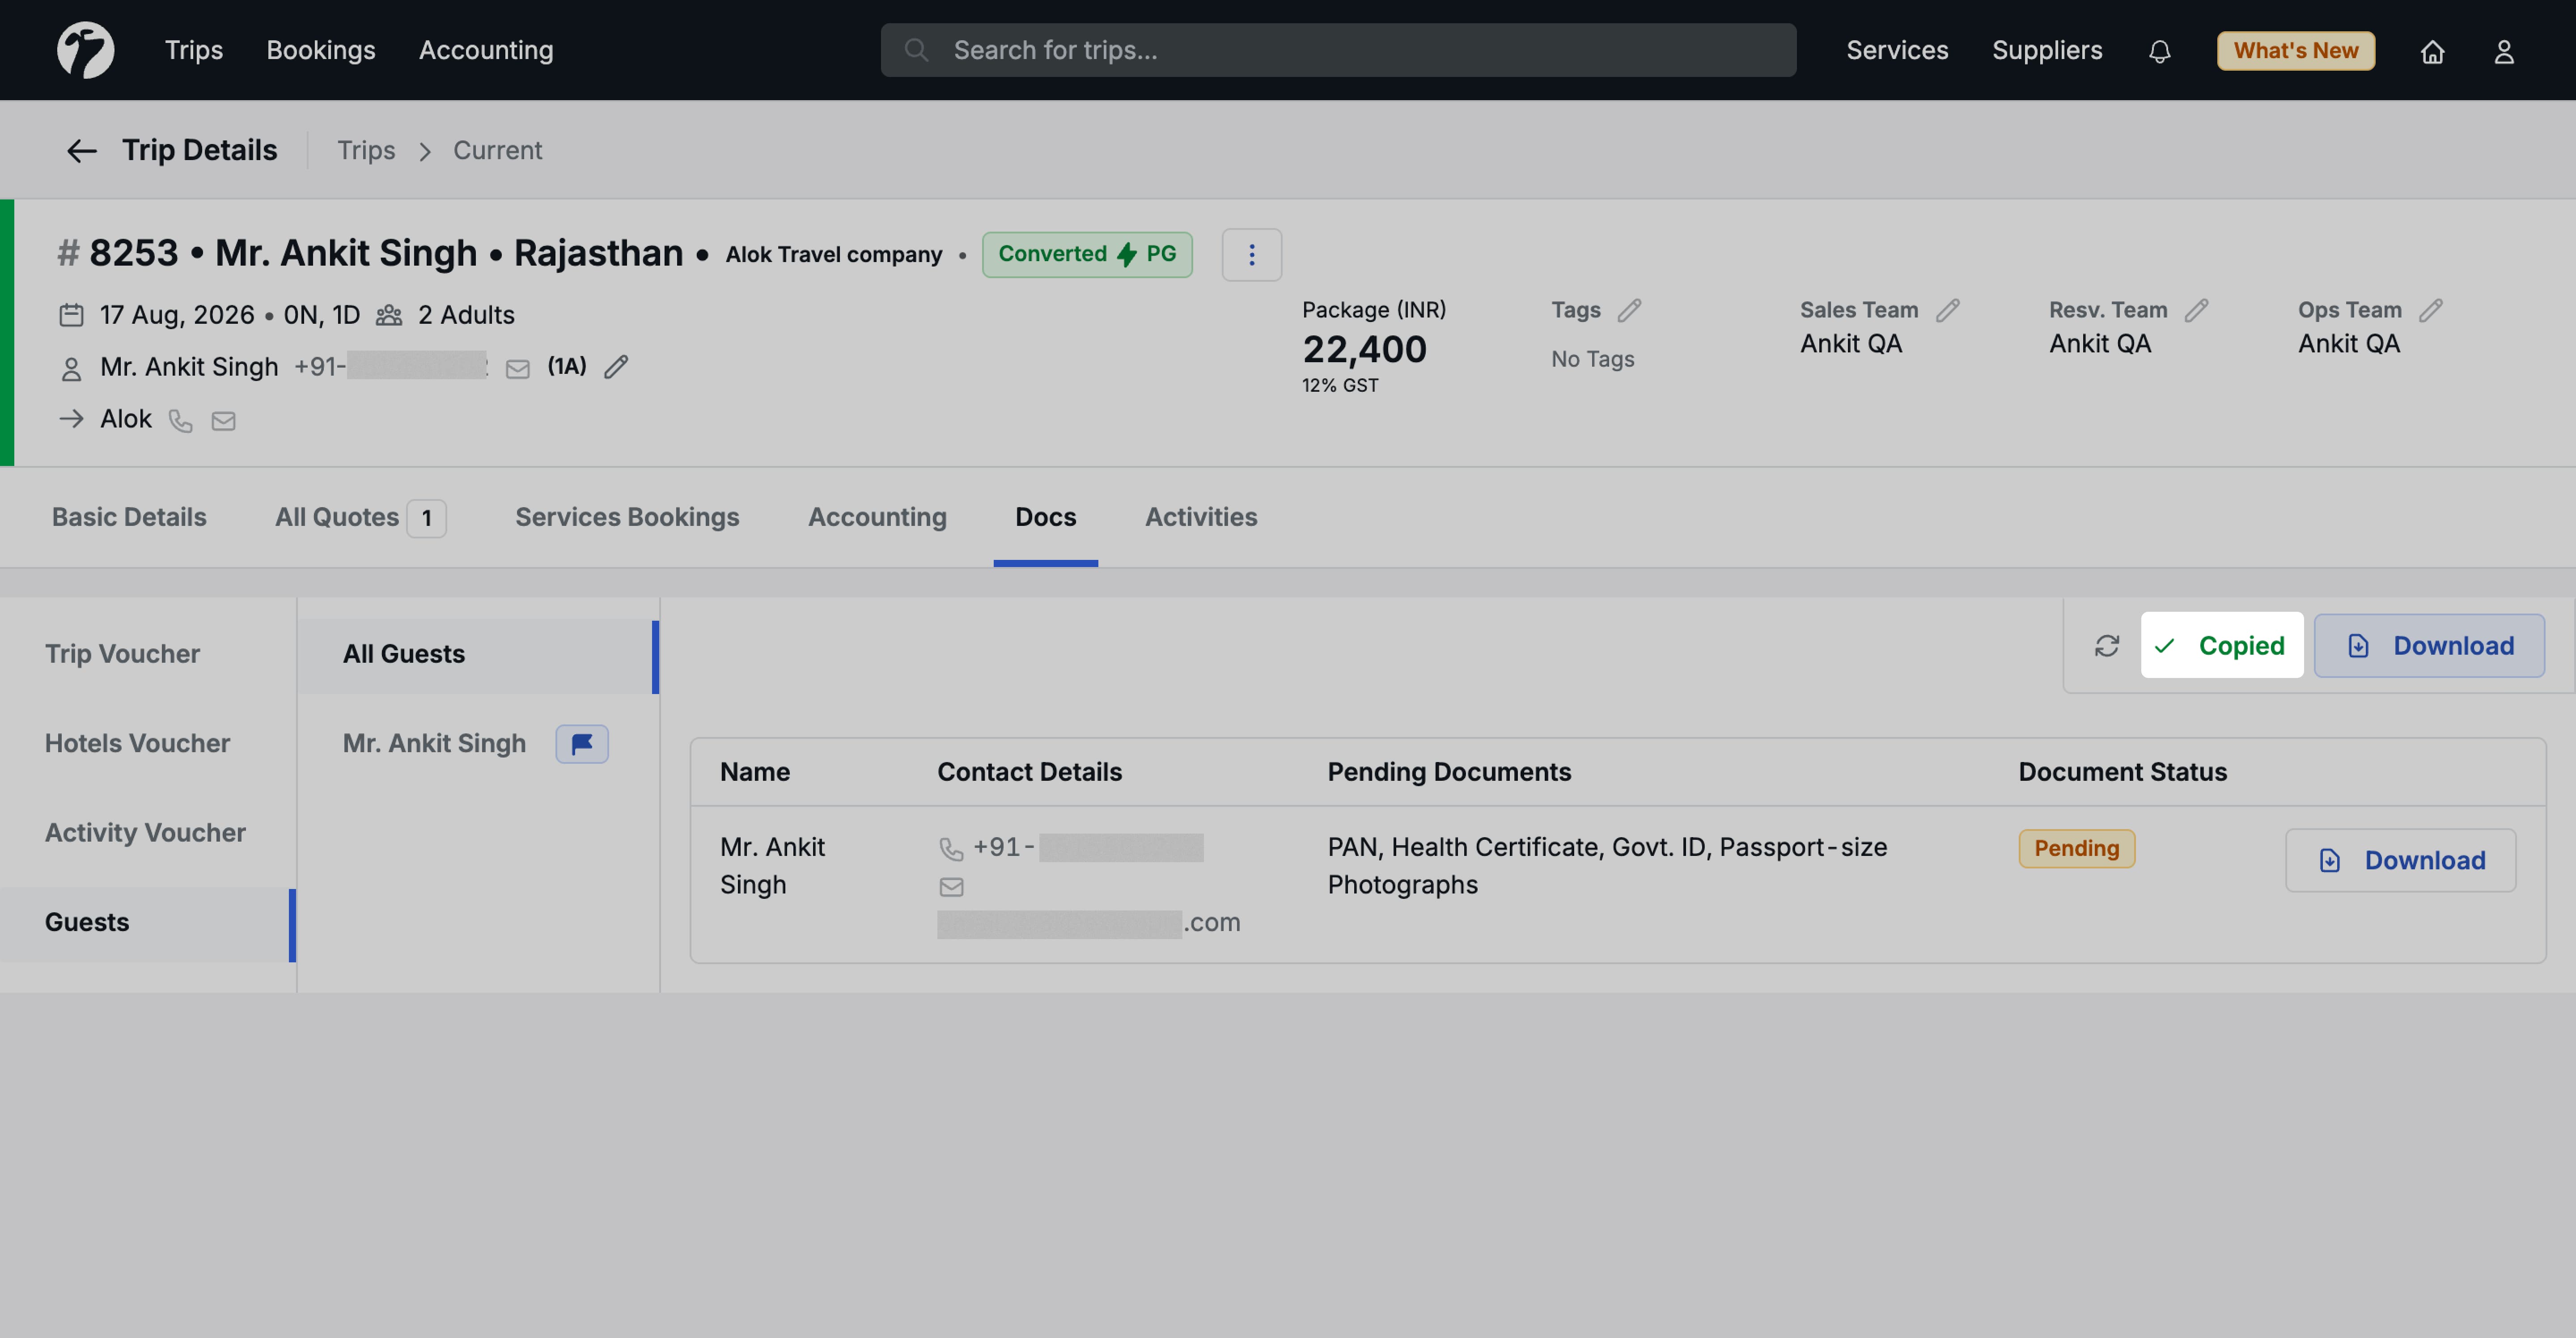Open the user profile icon
The height and width of the screenshot is (1338, 2576).
pos(2503,51)
